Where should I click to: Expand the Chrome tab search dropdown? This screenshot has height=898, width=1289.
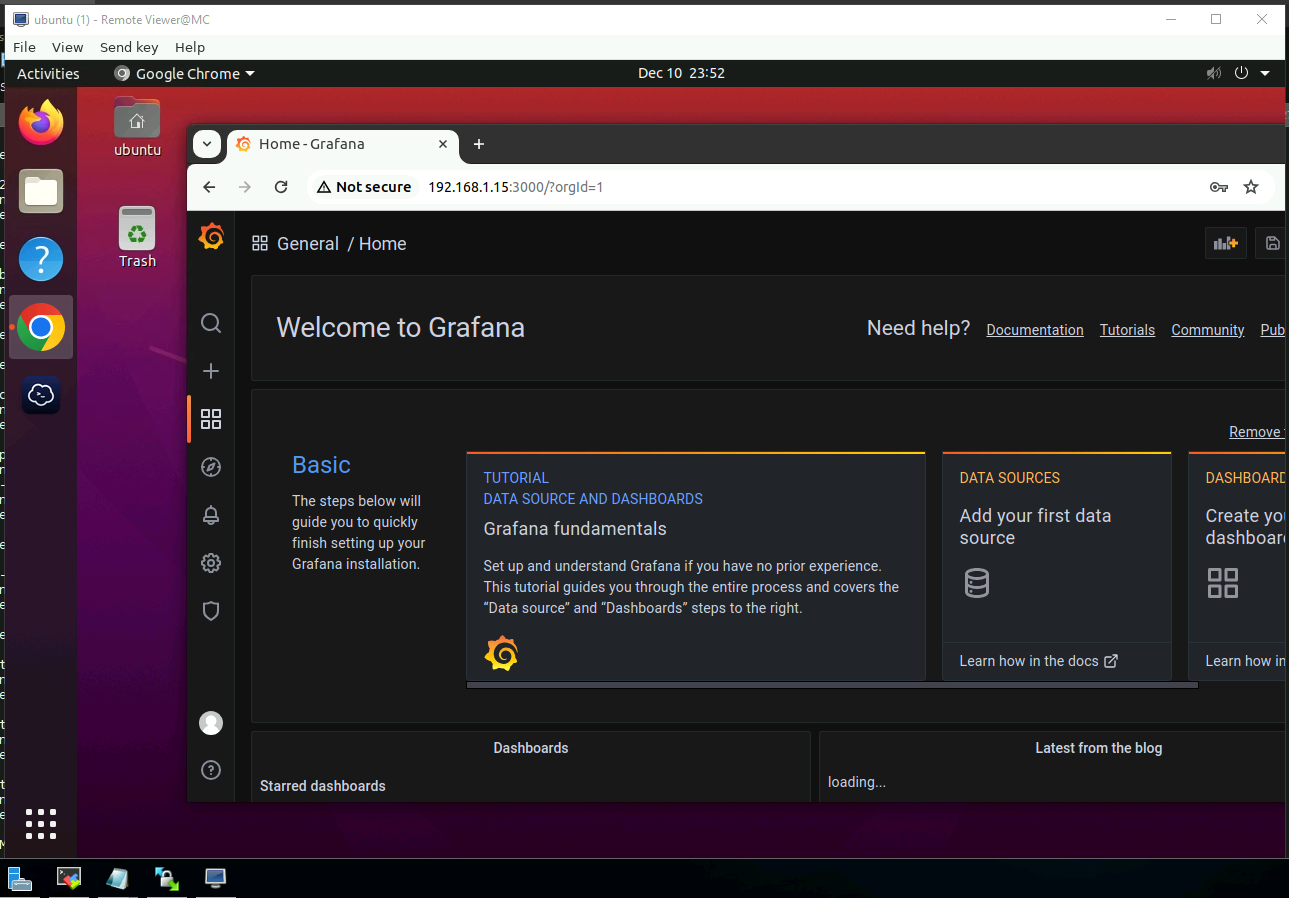coord(206,144)
